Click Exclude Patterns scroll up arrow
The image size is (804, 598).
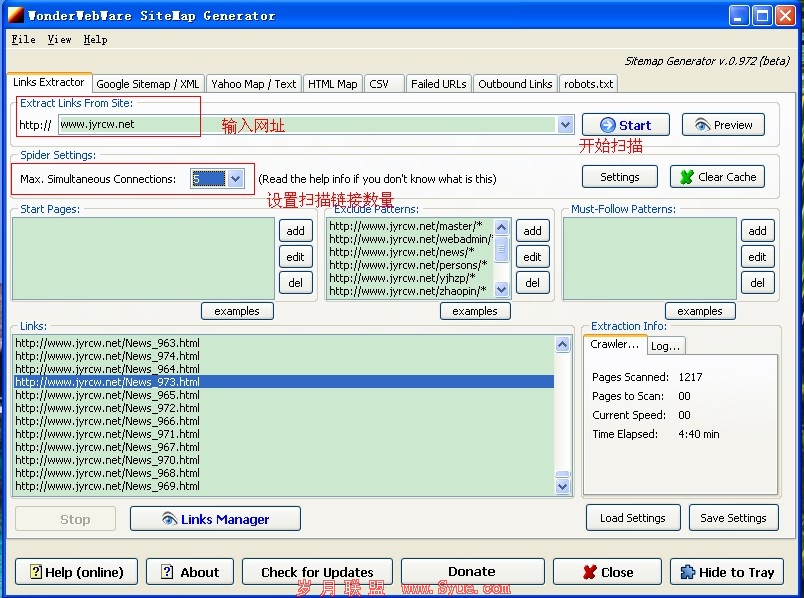pos(501,226)
